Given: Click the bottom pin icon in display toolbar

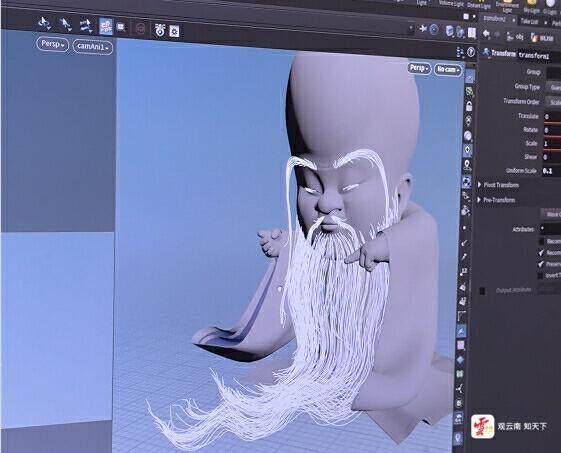Looking at the screenshot, I should (x=458, y=438).
